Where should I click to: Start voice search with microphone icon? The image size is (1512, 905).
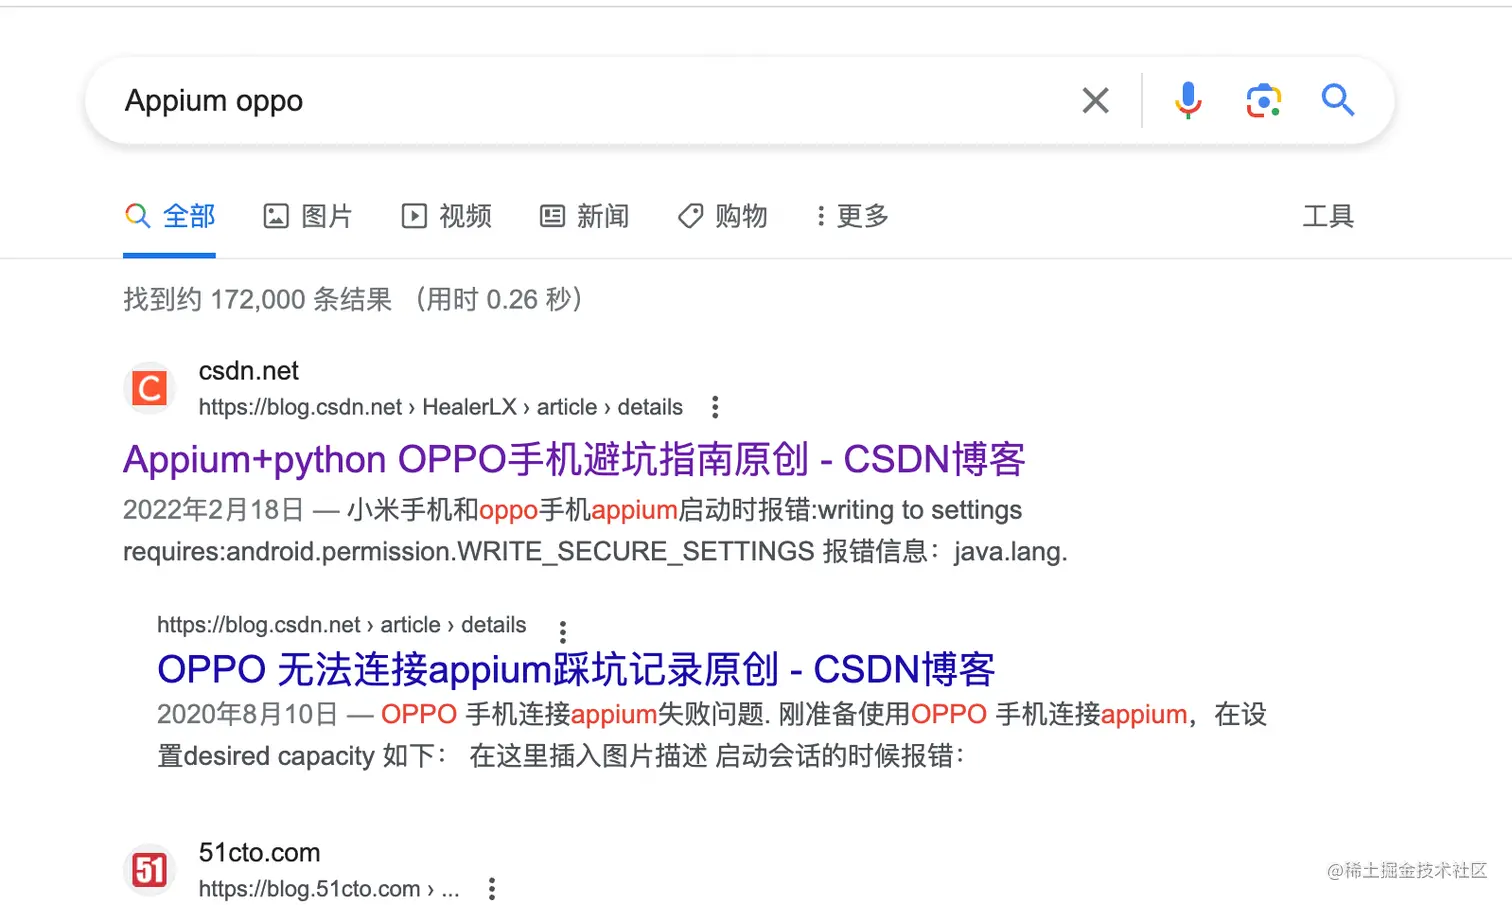[1188, 100]
